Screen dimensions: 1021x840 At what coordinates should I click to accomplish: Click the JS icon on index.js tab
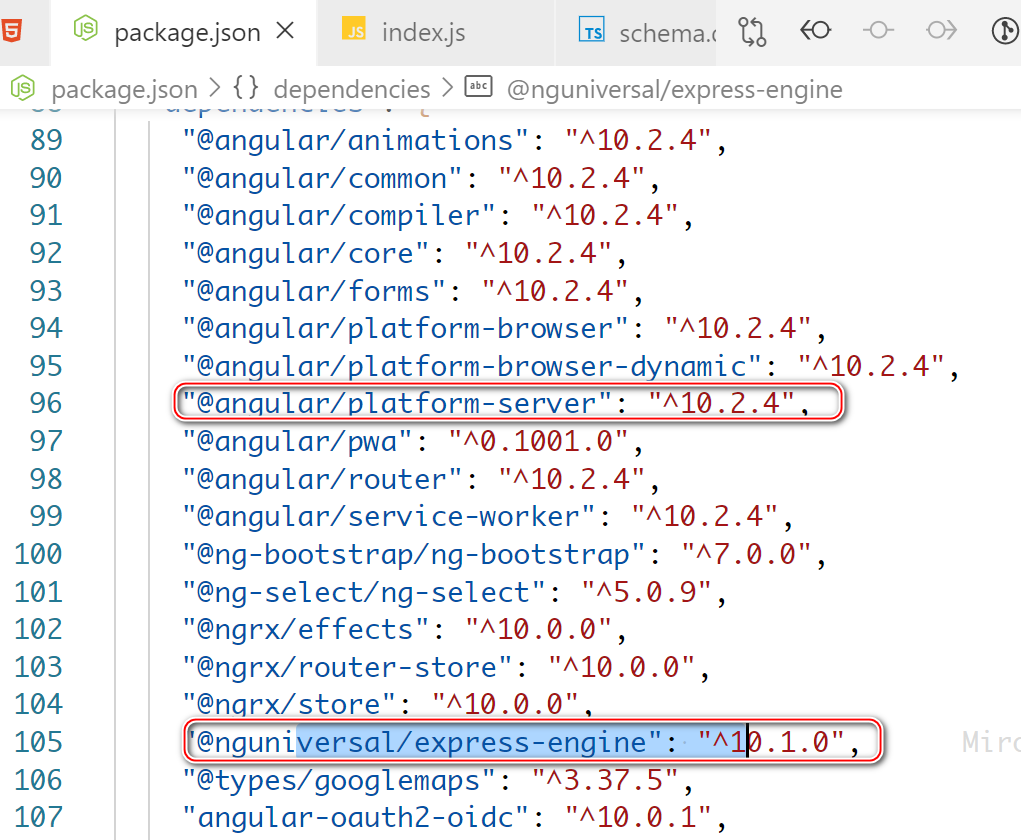[354, 29]
